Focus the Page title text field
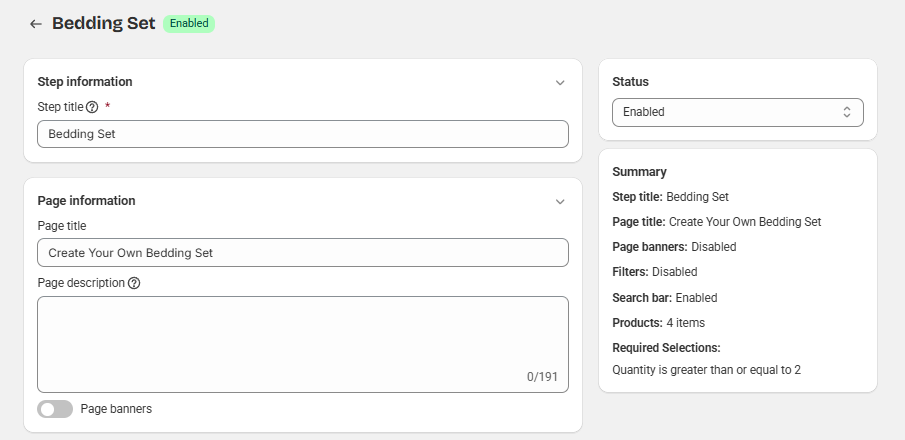 tap(302, 253)
